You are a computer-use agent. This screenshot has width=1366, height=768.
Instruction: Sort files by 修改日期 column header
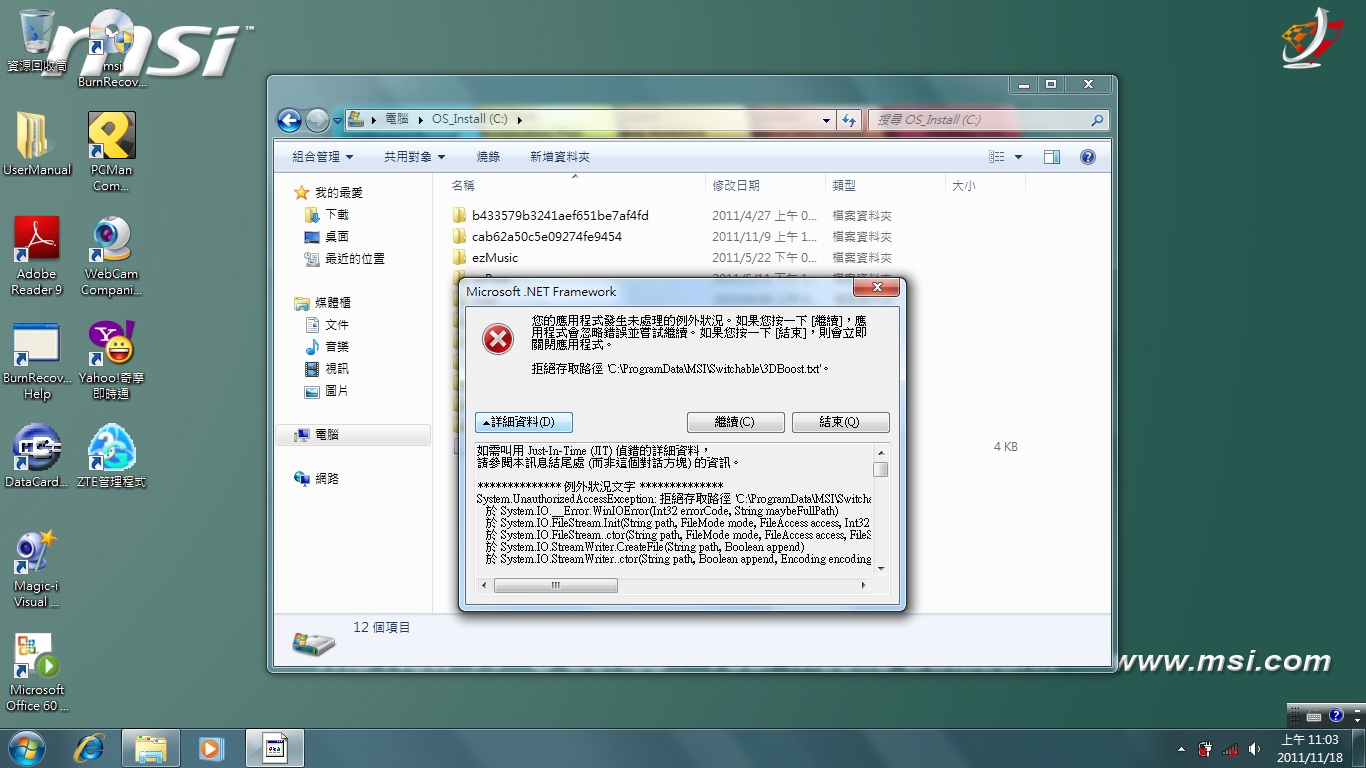[736, 186]
